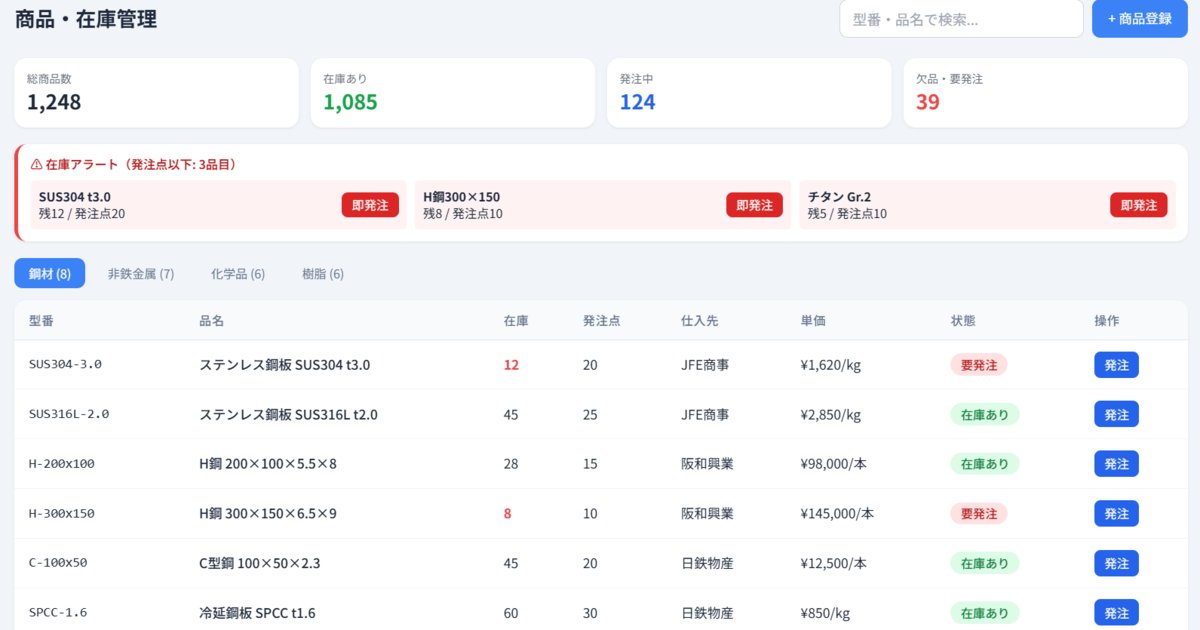Click model number C-100x50
Image resolution: width=1200 pixels, height=630 pixels.
(x=58, y=563)
